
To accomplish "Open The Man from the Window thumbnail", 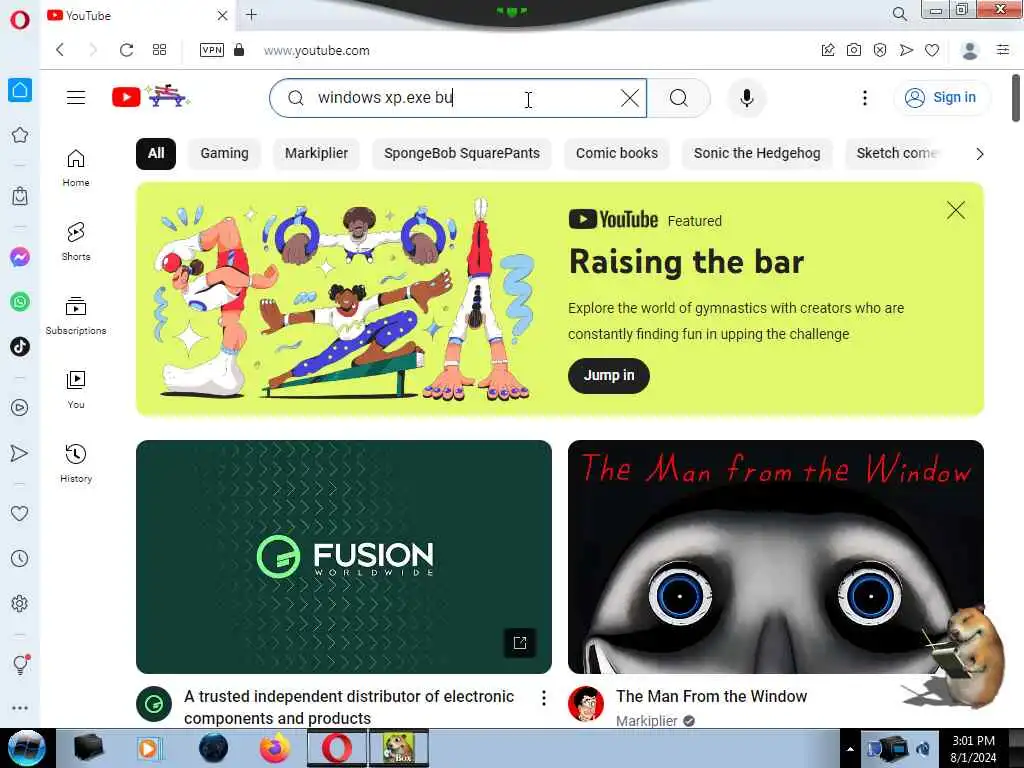I will [775, 556].
